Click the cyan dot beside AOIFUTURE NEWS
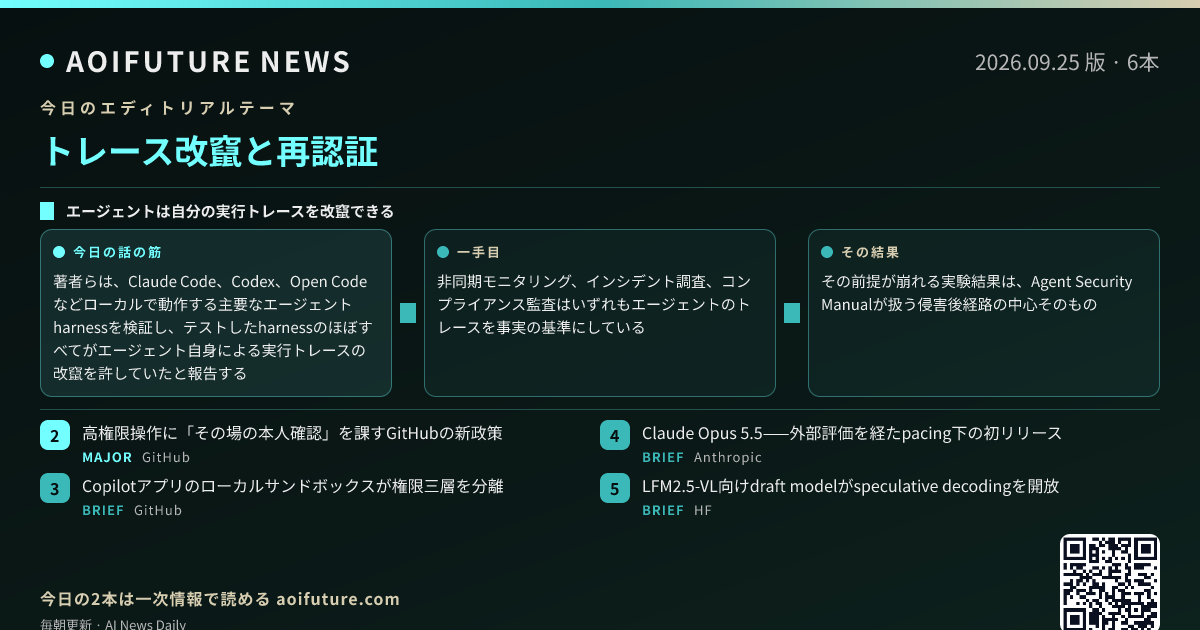1200x630 pixels. [47, 62]
